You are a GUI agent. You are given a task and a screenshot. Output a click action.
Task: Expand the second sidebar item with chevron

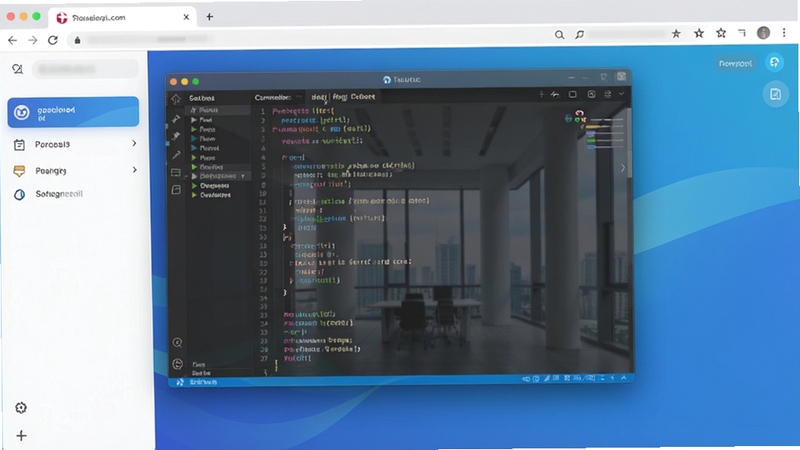[x=134, y=143]
